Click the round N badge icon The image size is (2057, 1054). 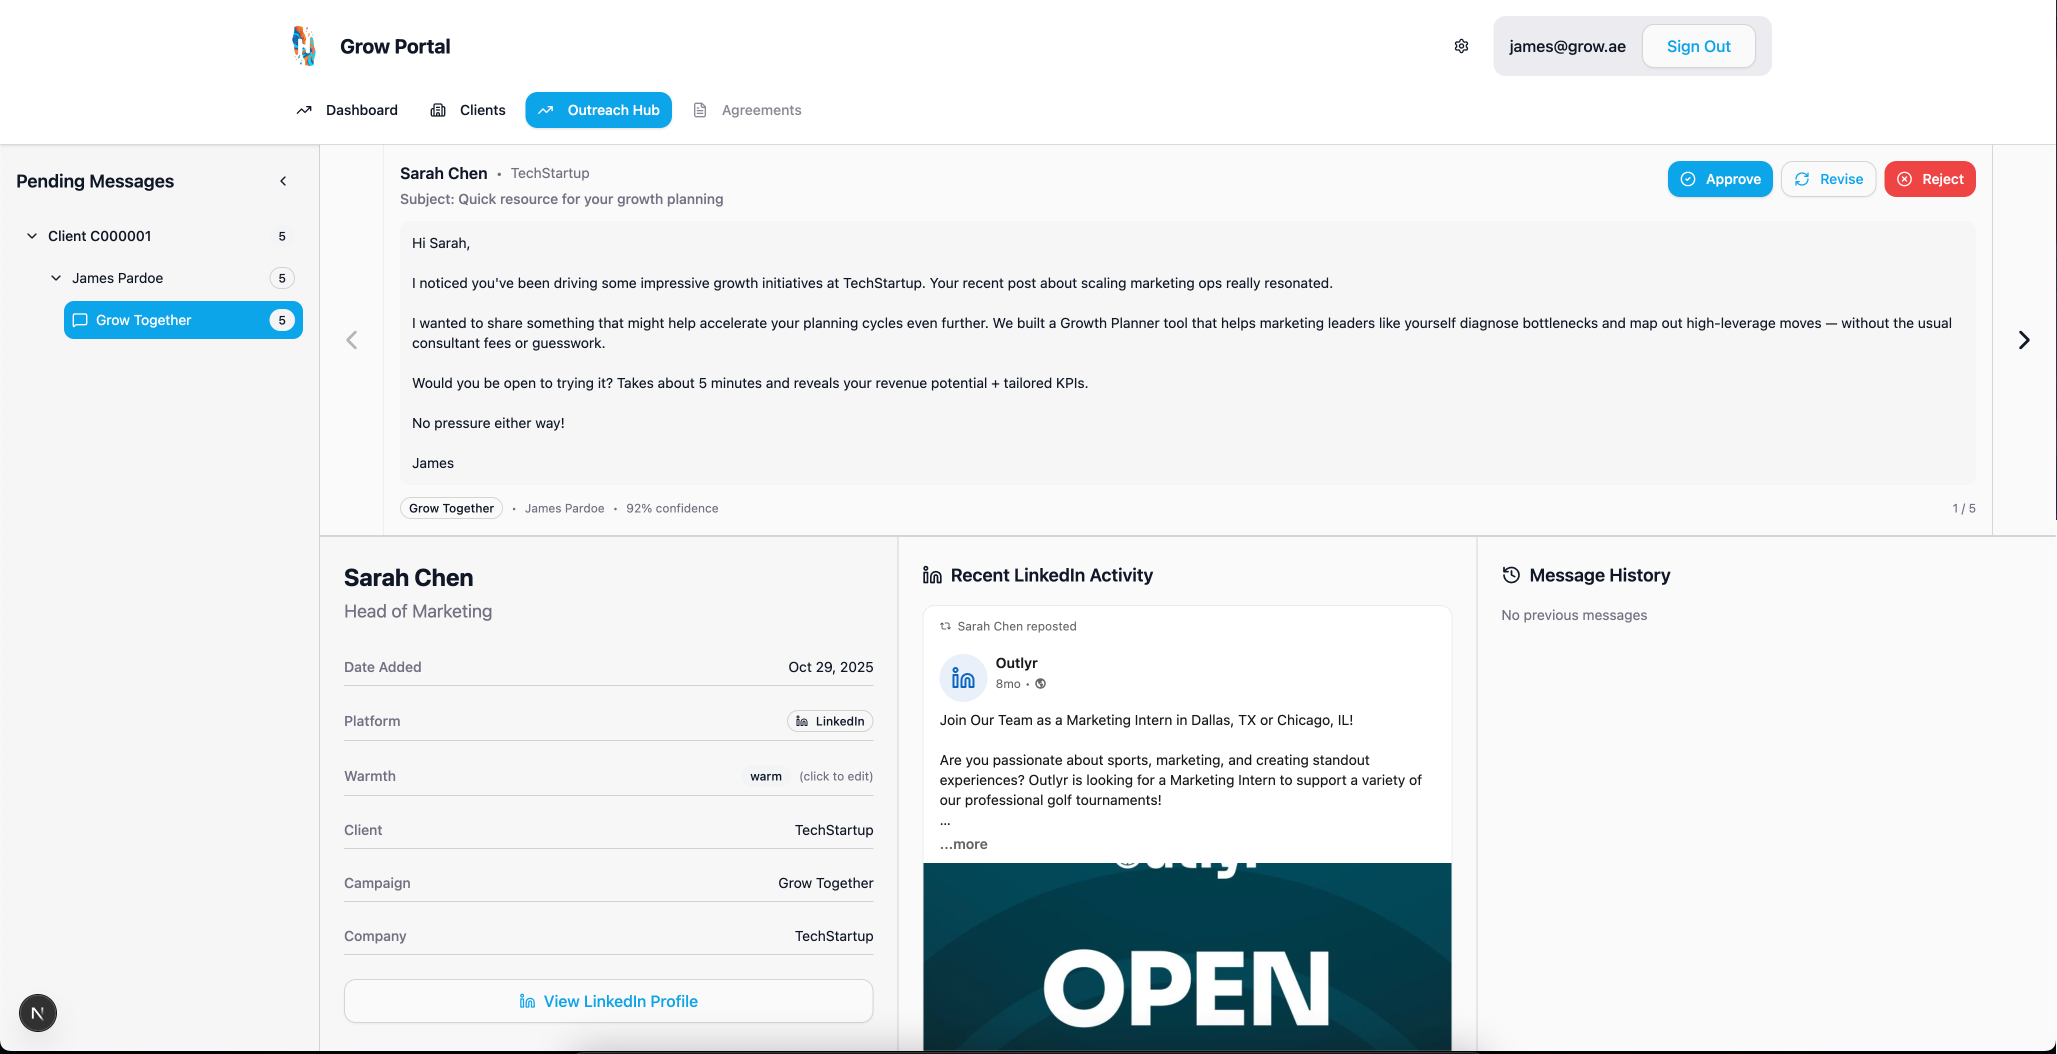[38, 1013]
